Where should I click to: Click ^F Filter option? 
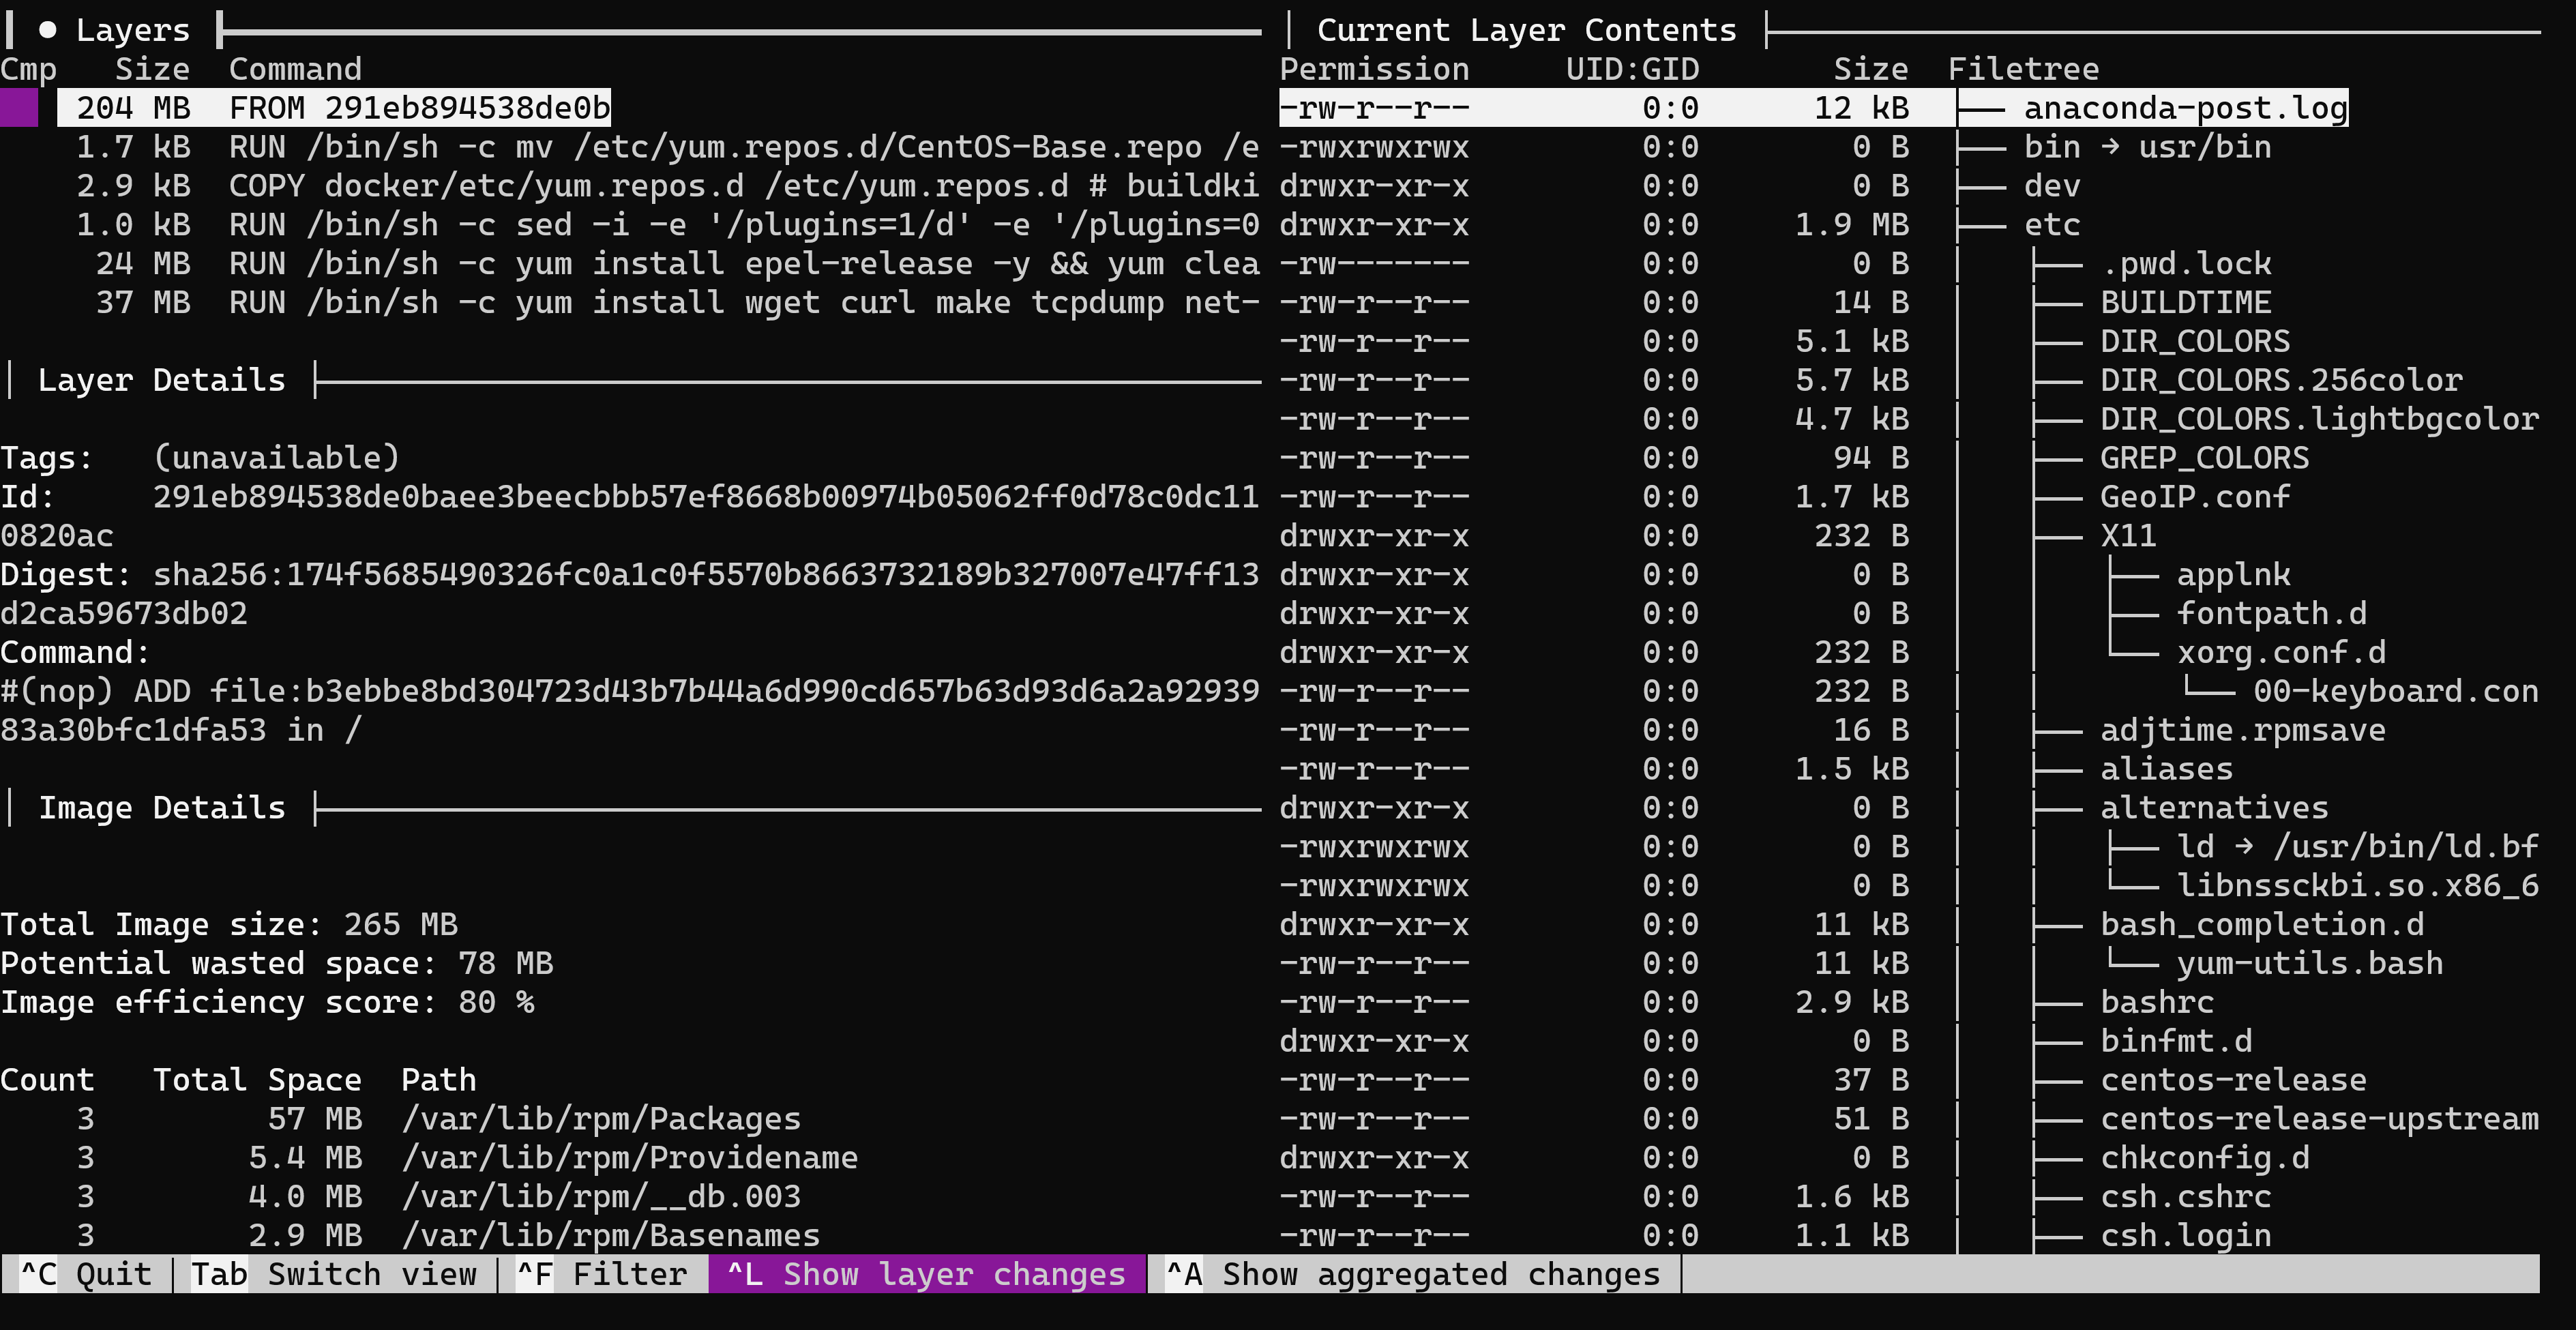[x=603, y=1274]
